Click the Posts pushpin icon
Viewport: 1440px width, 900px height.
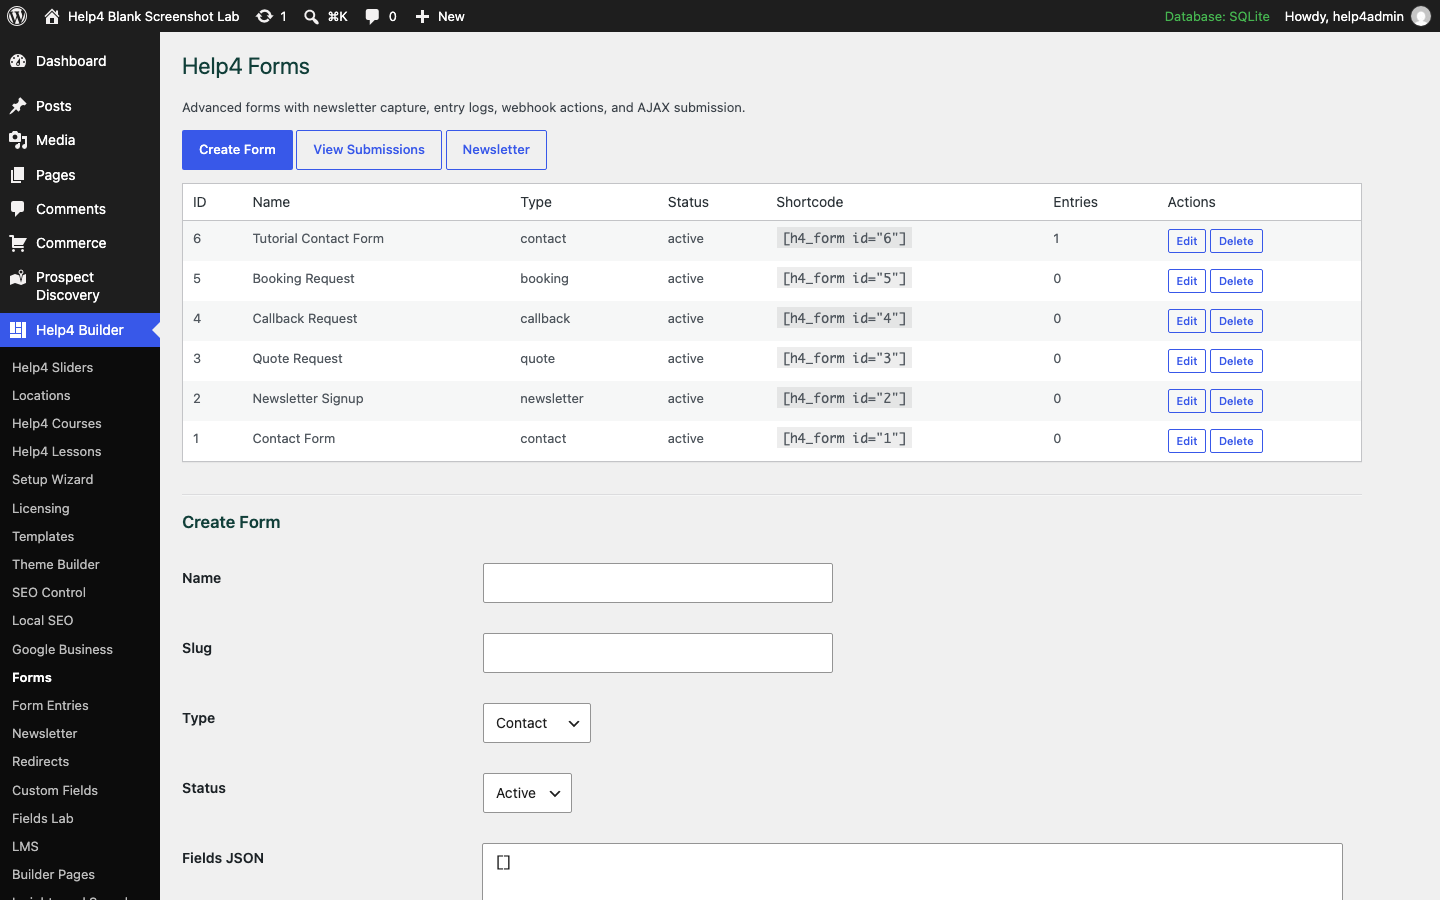click(18, 106)
